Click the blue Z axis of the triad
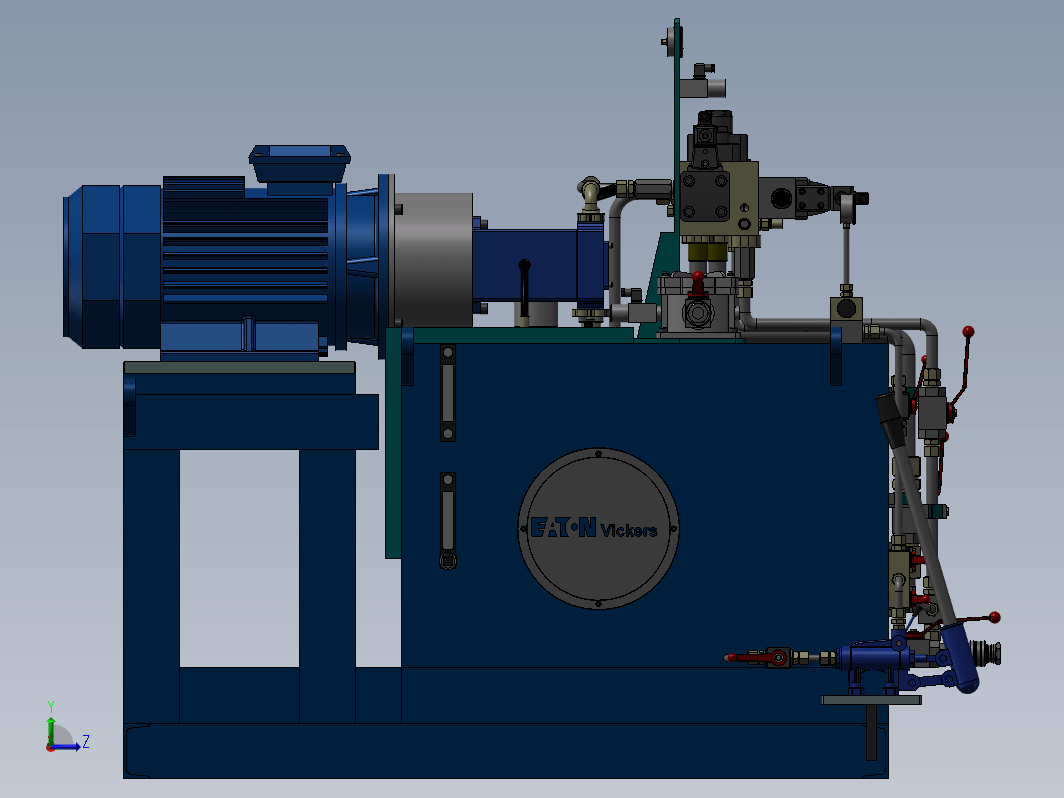 click(66, 747)
